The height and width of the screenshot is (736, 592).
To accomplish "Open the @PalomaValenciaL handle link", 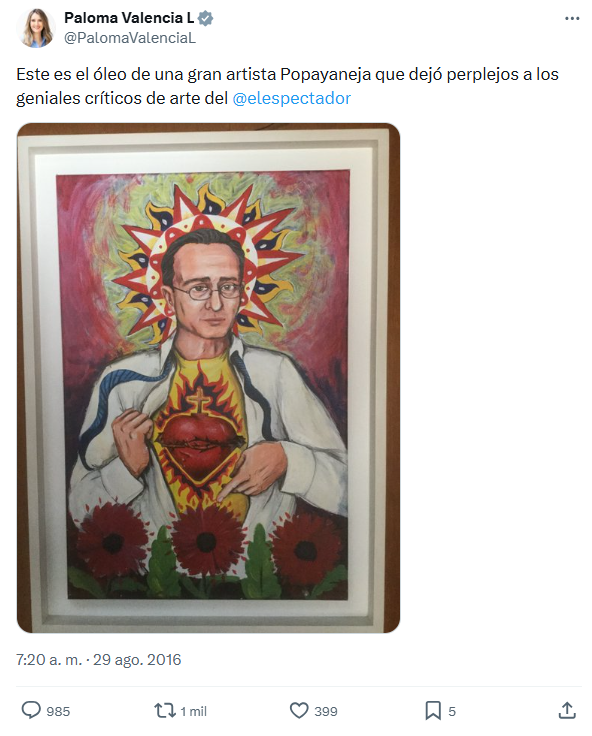I will pos(130,38).
